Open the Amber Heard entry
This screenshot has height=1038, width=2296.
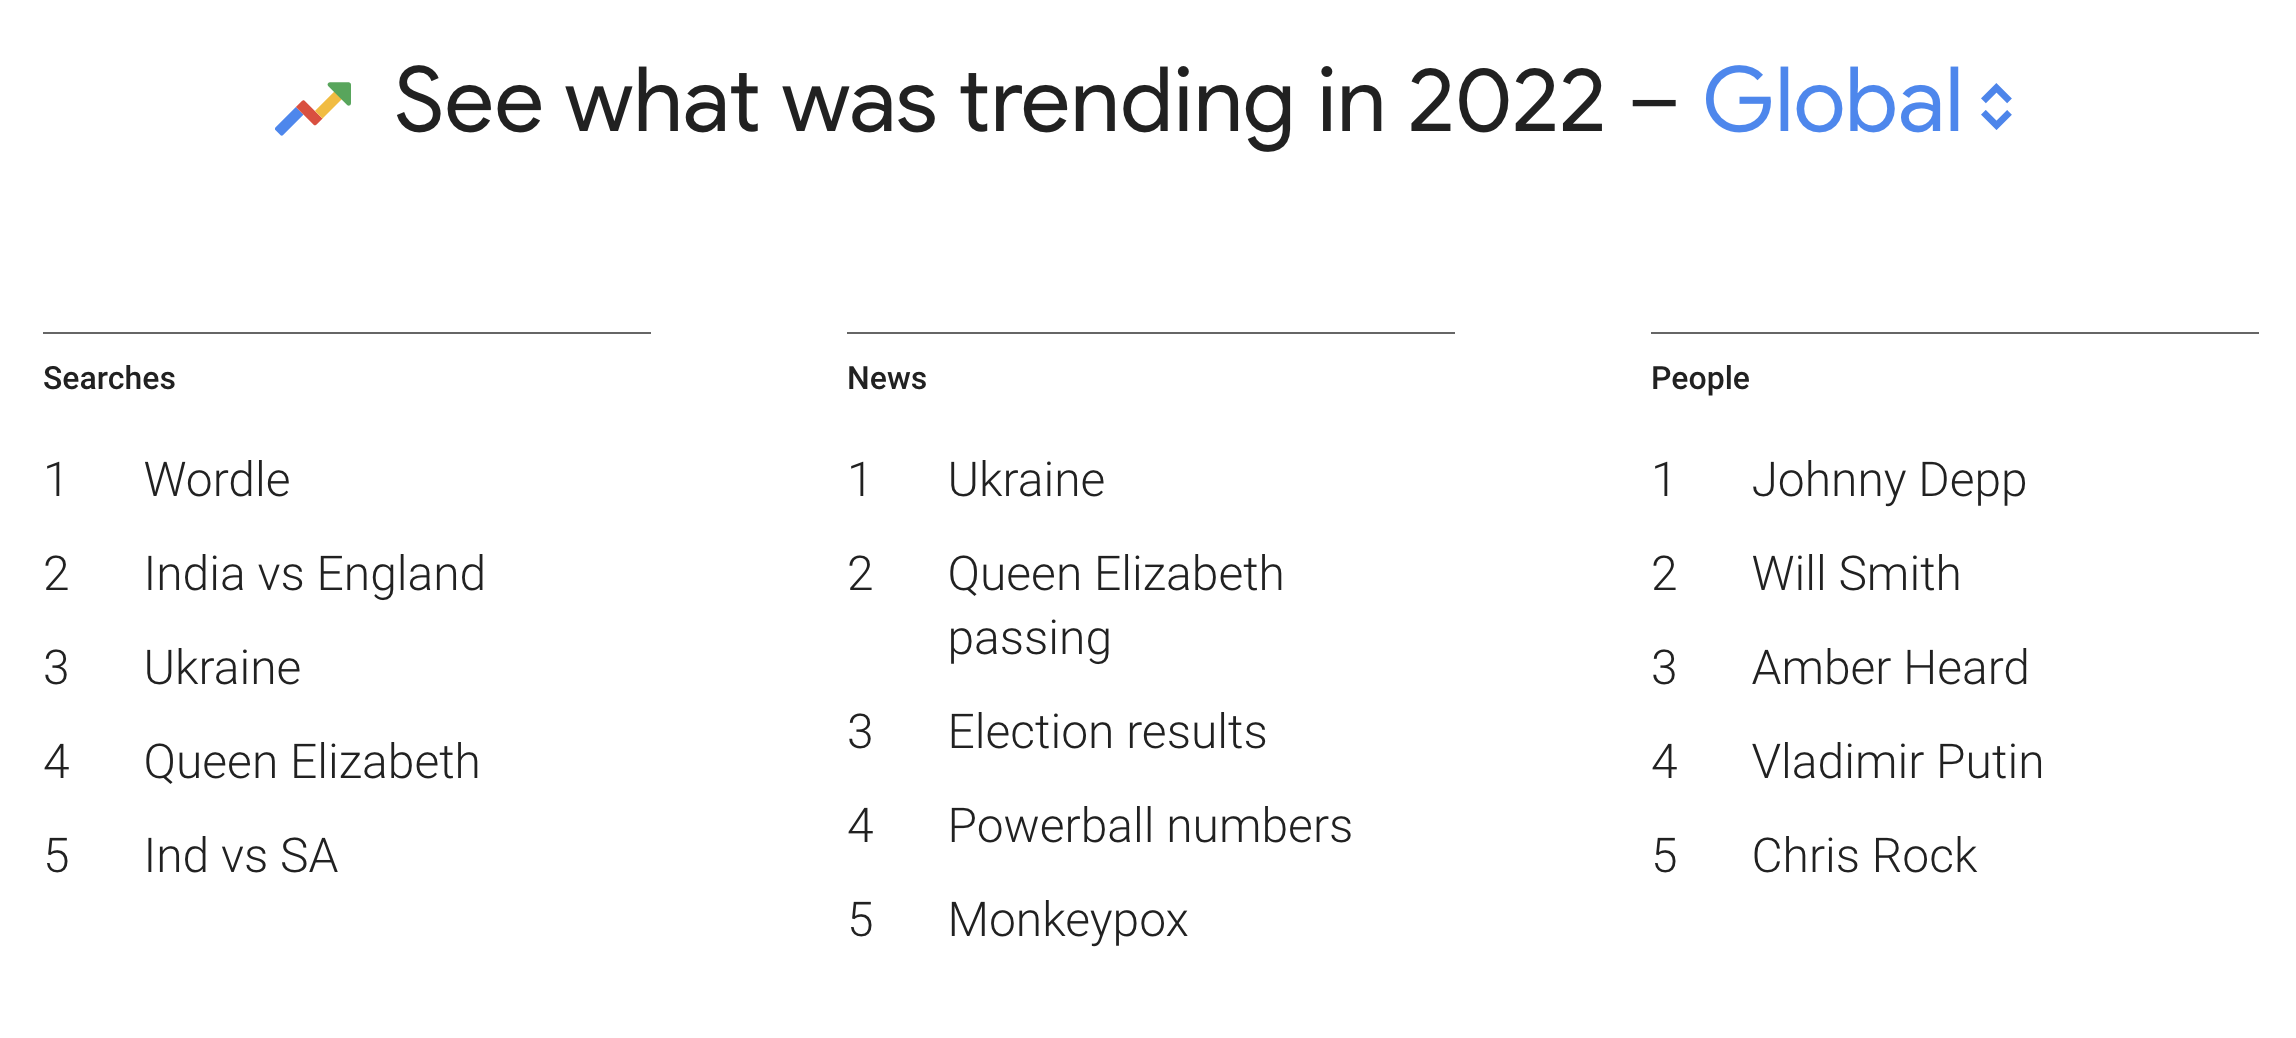click(x=1890, y=668)
